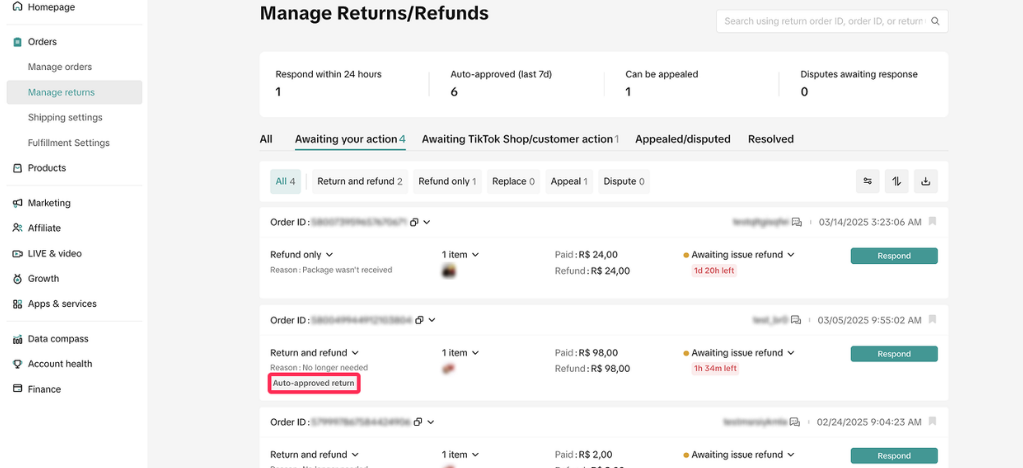Copy the first order's ID
The height and width of the screenshot is (468, 1023).
click(x=418, y=221)
